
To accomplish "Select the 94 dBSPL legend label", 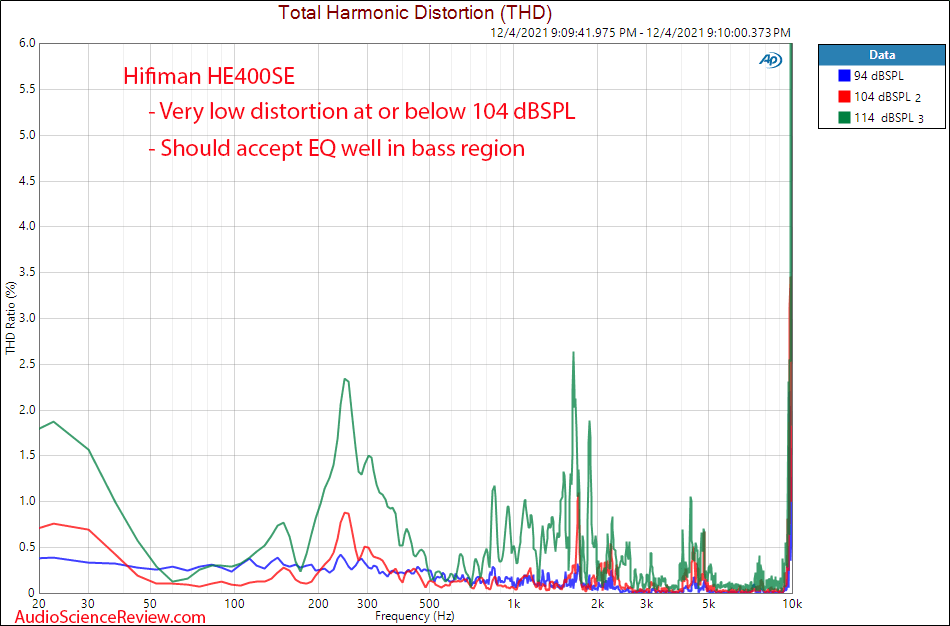I will click(x=879, y=76).
